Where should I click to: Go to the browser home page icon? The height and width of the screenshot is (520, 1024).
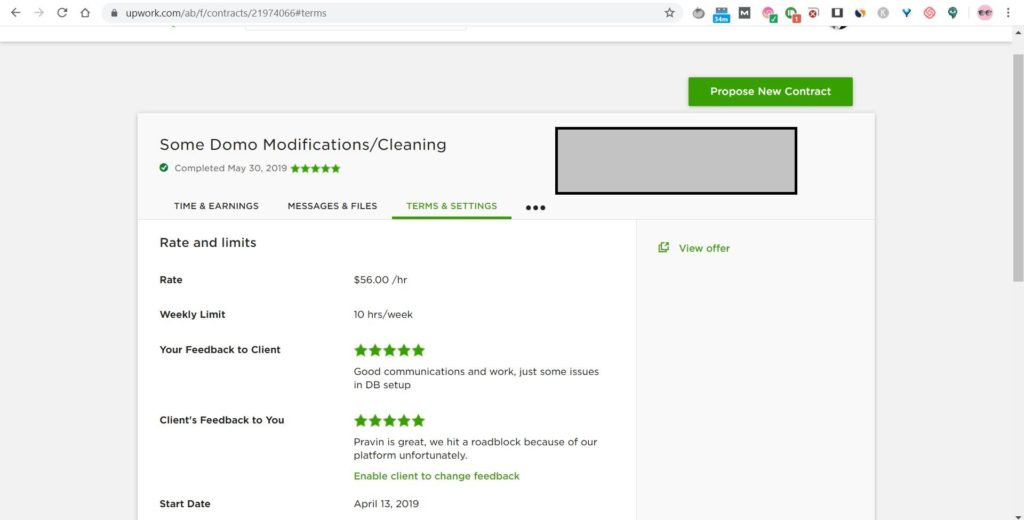tap(85, 13)
